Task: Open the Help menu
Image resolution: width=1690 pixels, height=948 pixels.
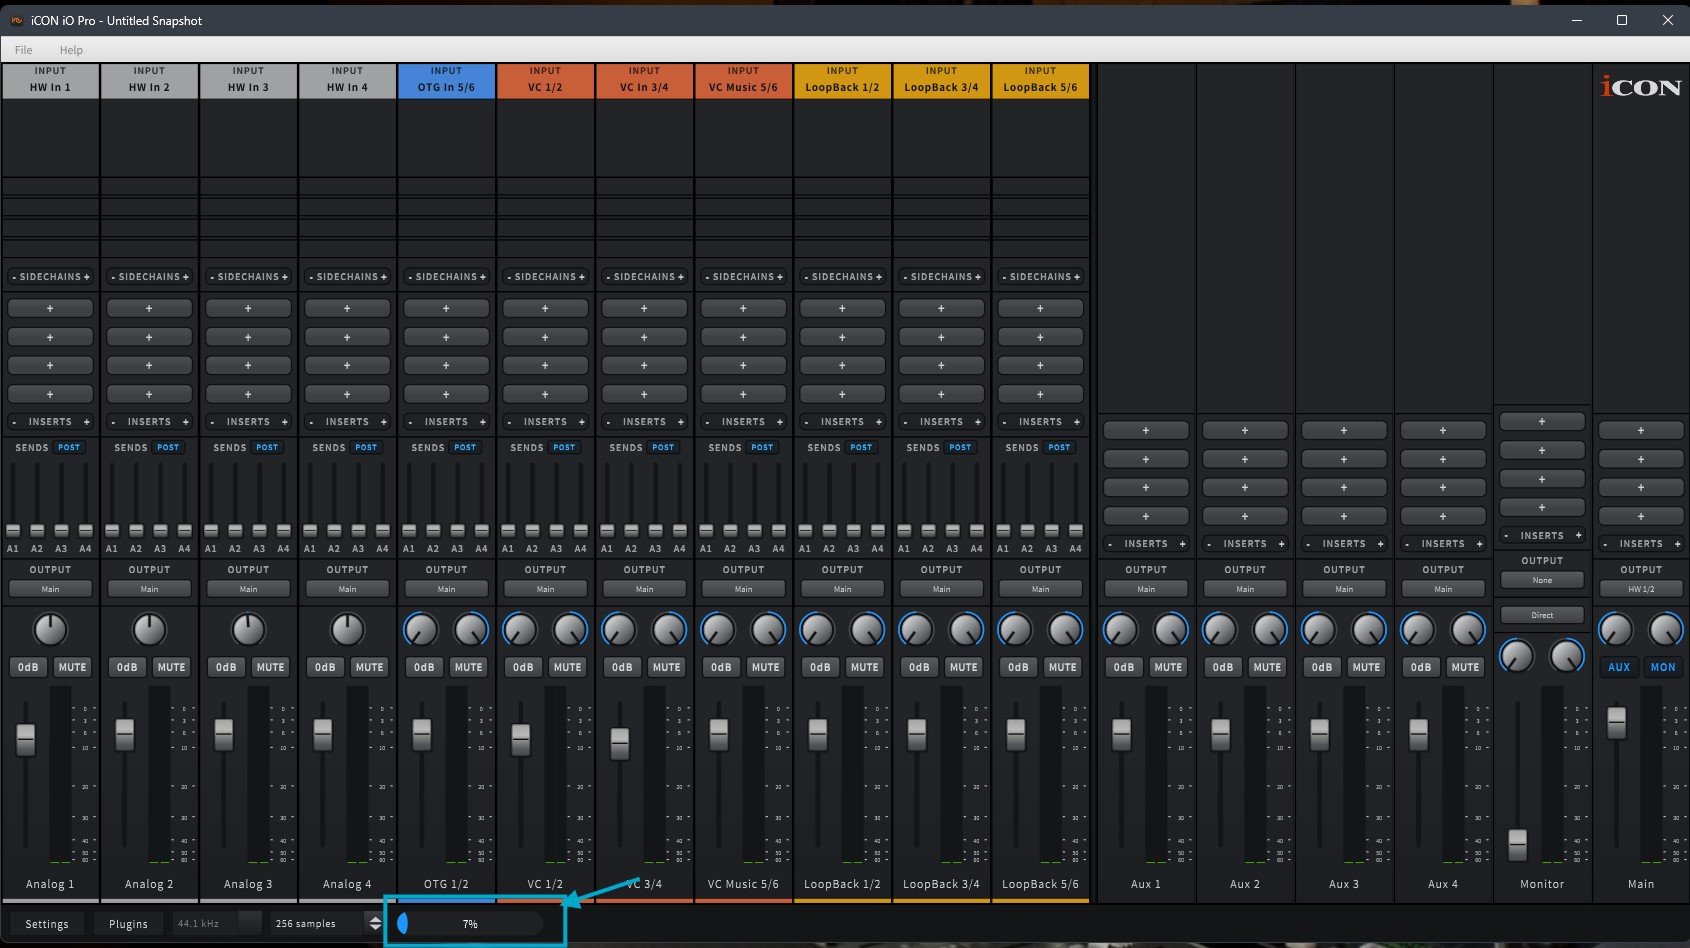Action: tap(71, 50)
